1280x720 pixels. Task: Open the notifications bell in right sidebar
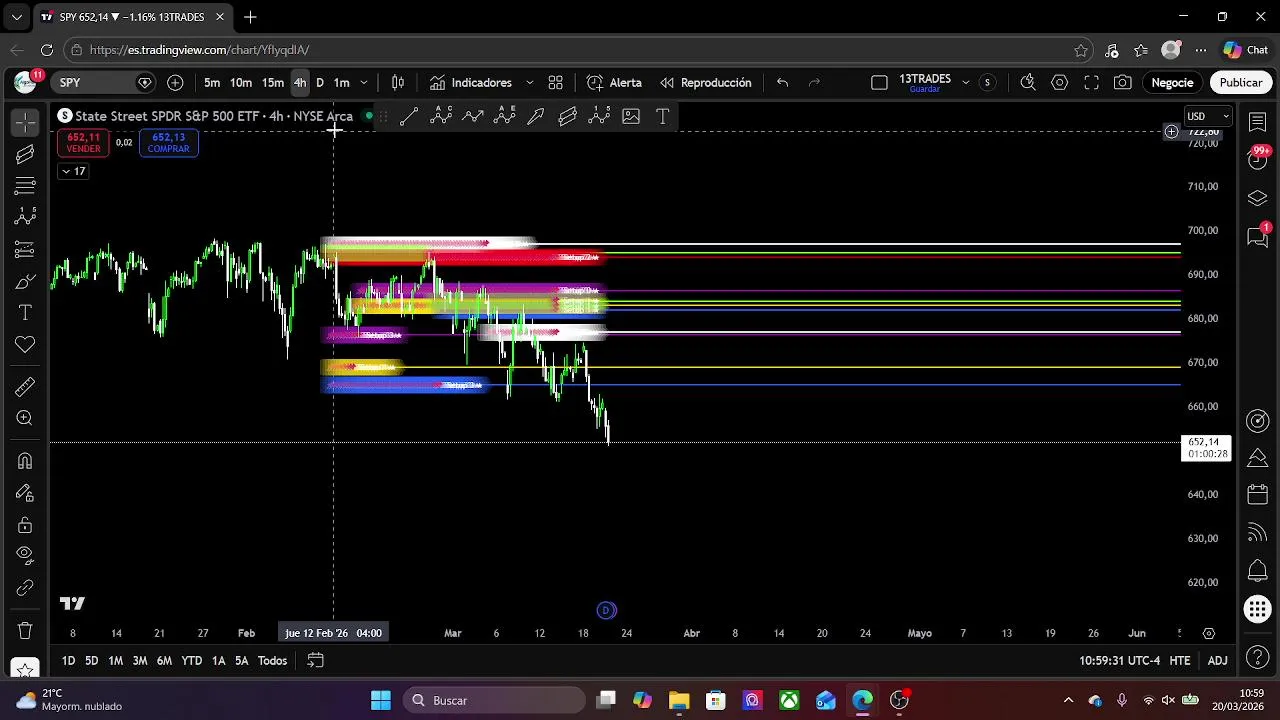[x=1258, y=571]
